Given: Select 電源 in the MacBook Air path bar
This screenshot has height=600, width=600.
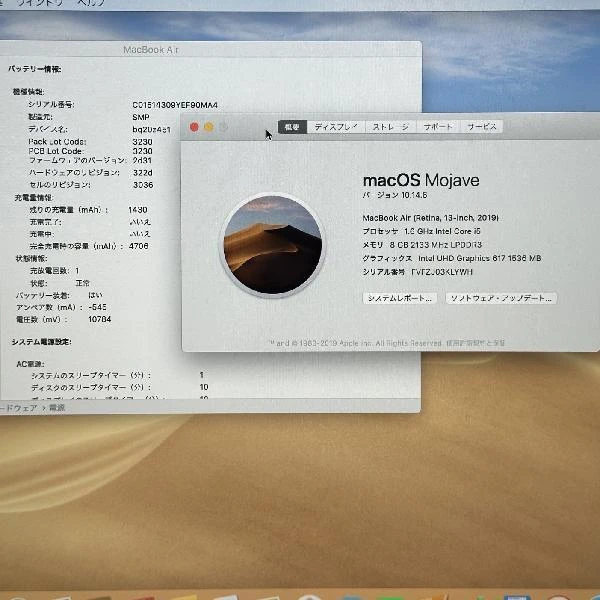Looking at the screenshot, I should click(57, 408).
